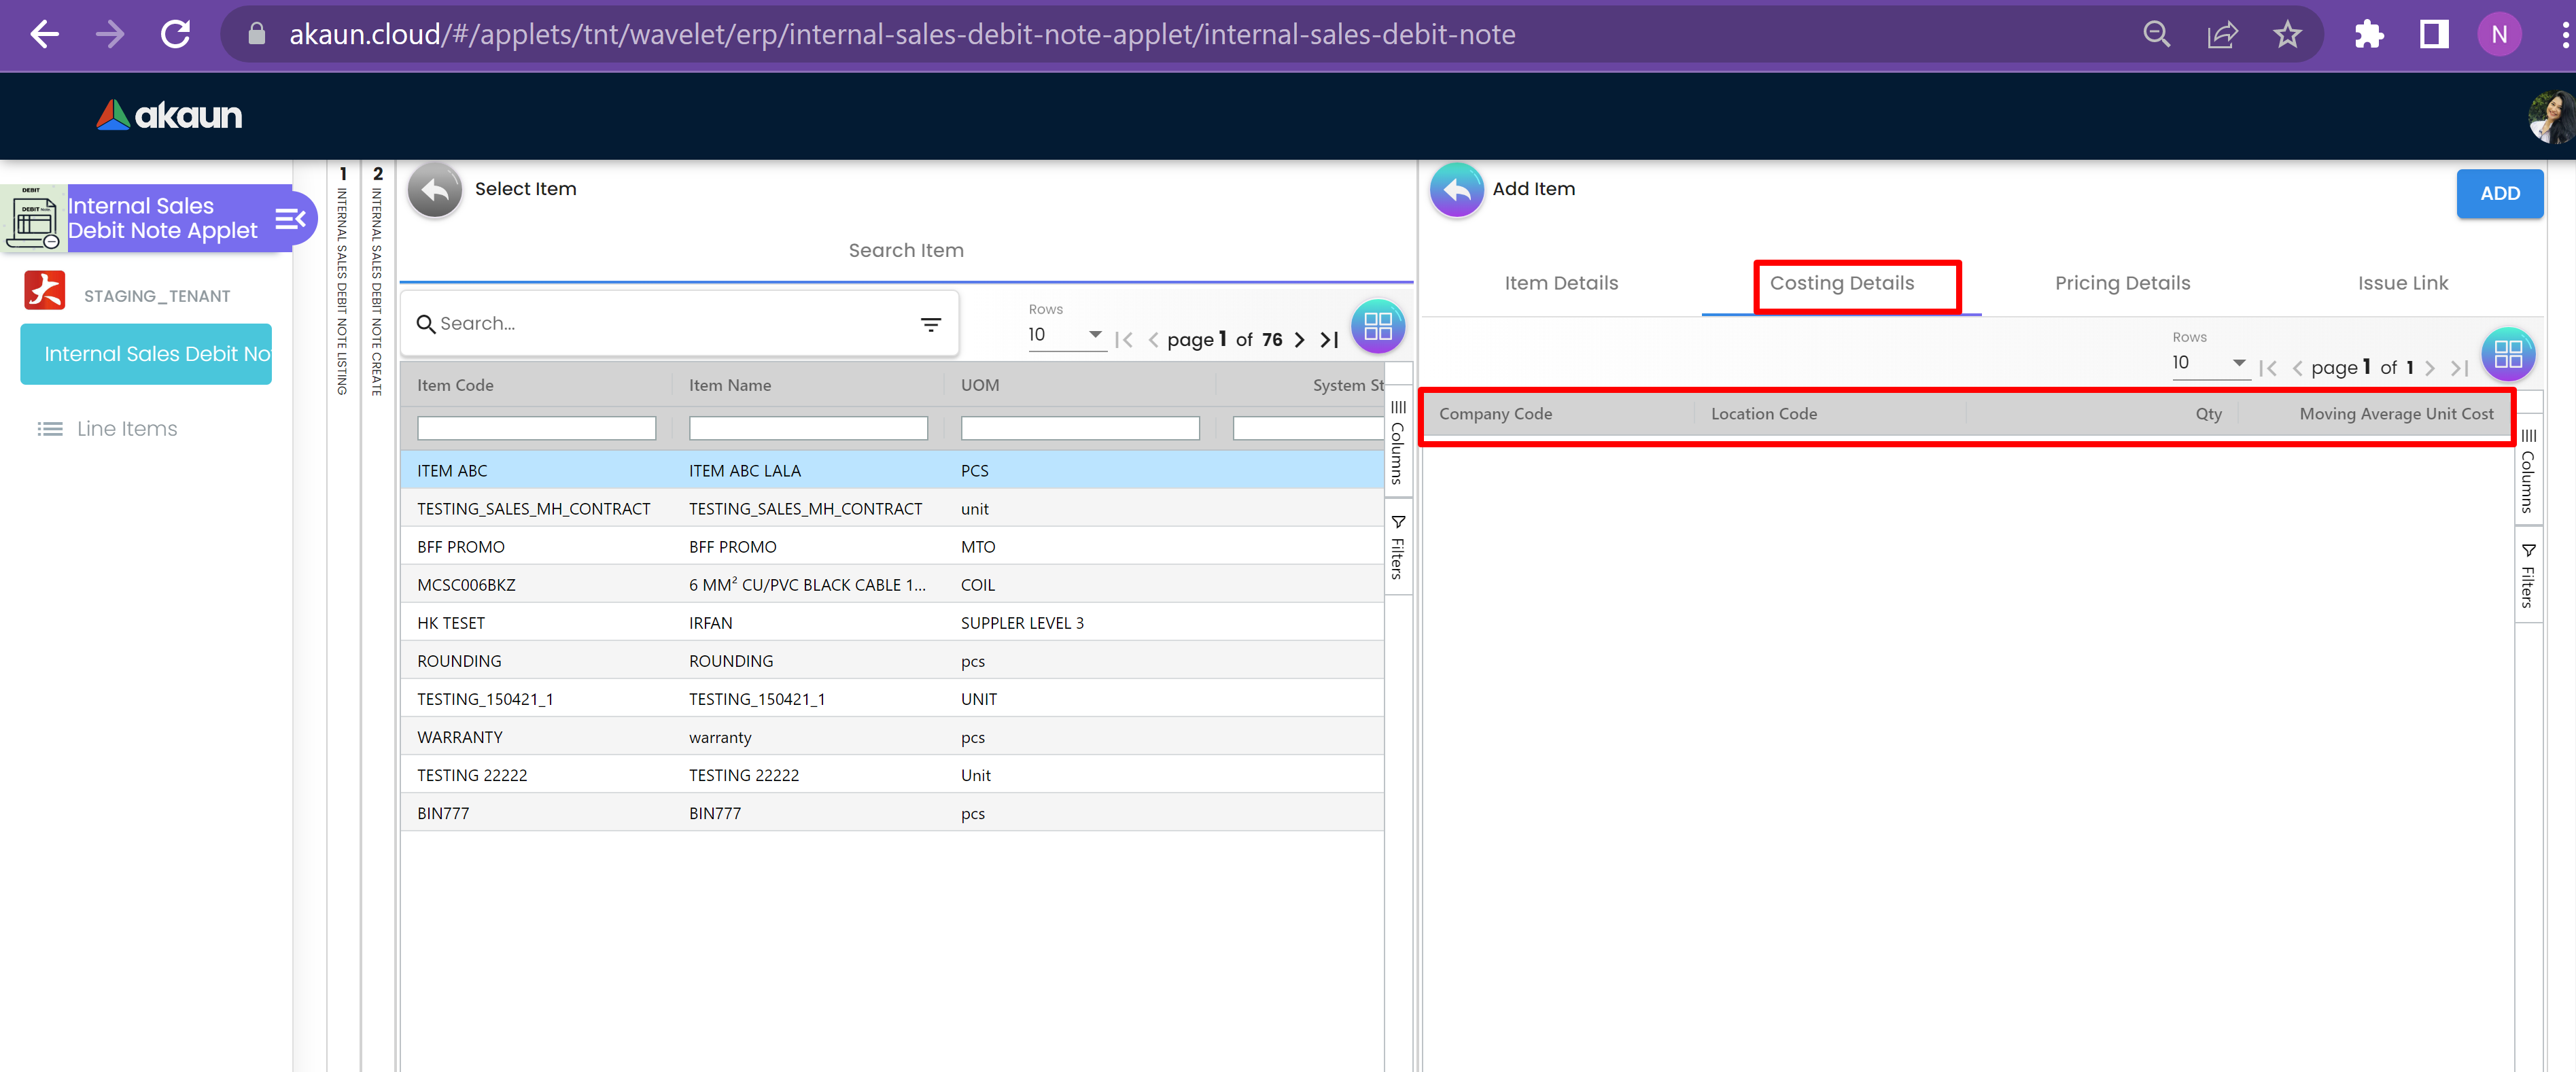Click the browser bookmark star icon

coord(2287,35)
